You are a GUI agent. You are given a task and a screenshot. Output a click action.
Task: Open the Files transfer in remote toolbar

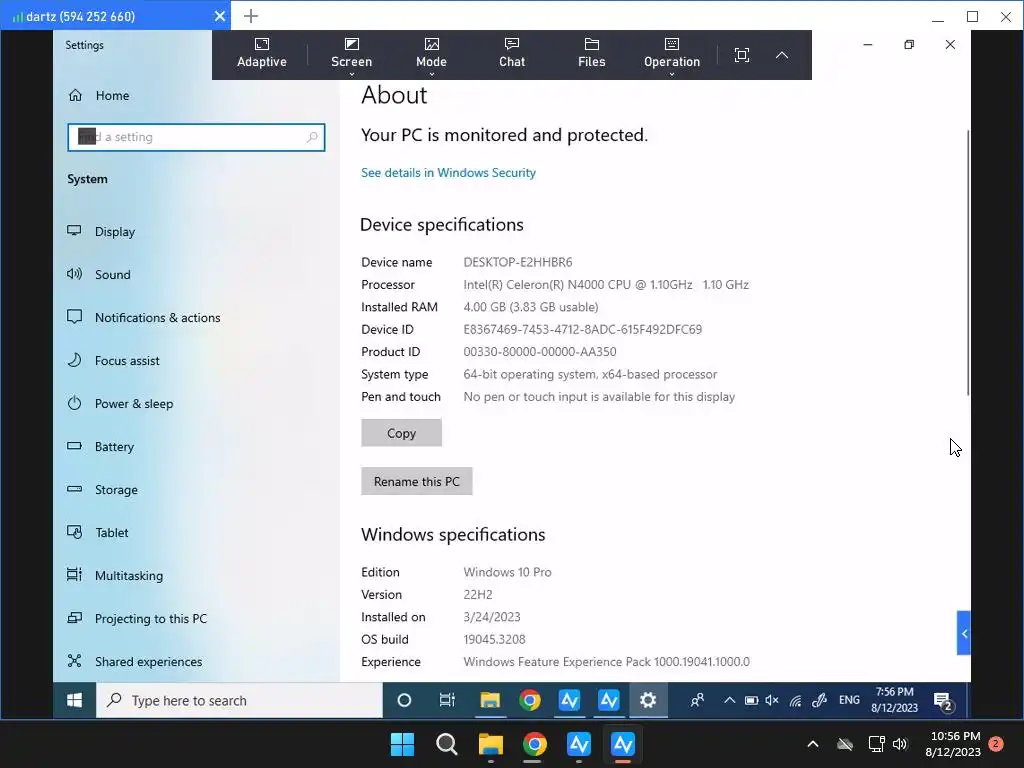591,54
